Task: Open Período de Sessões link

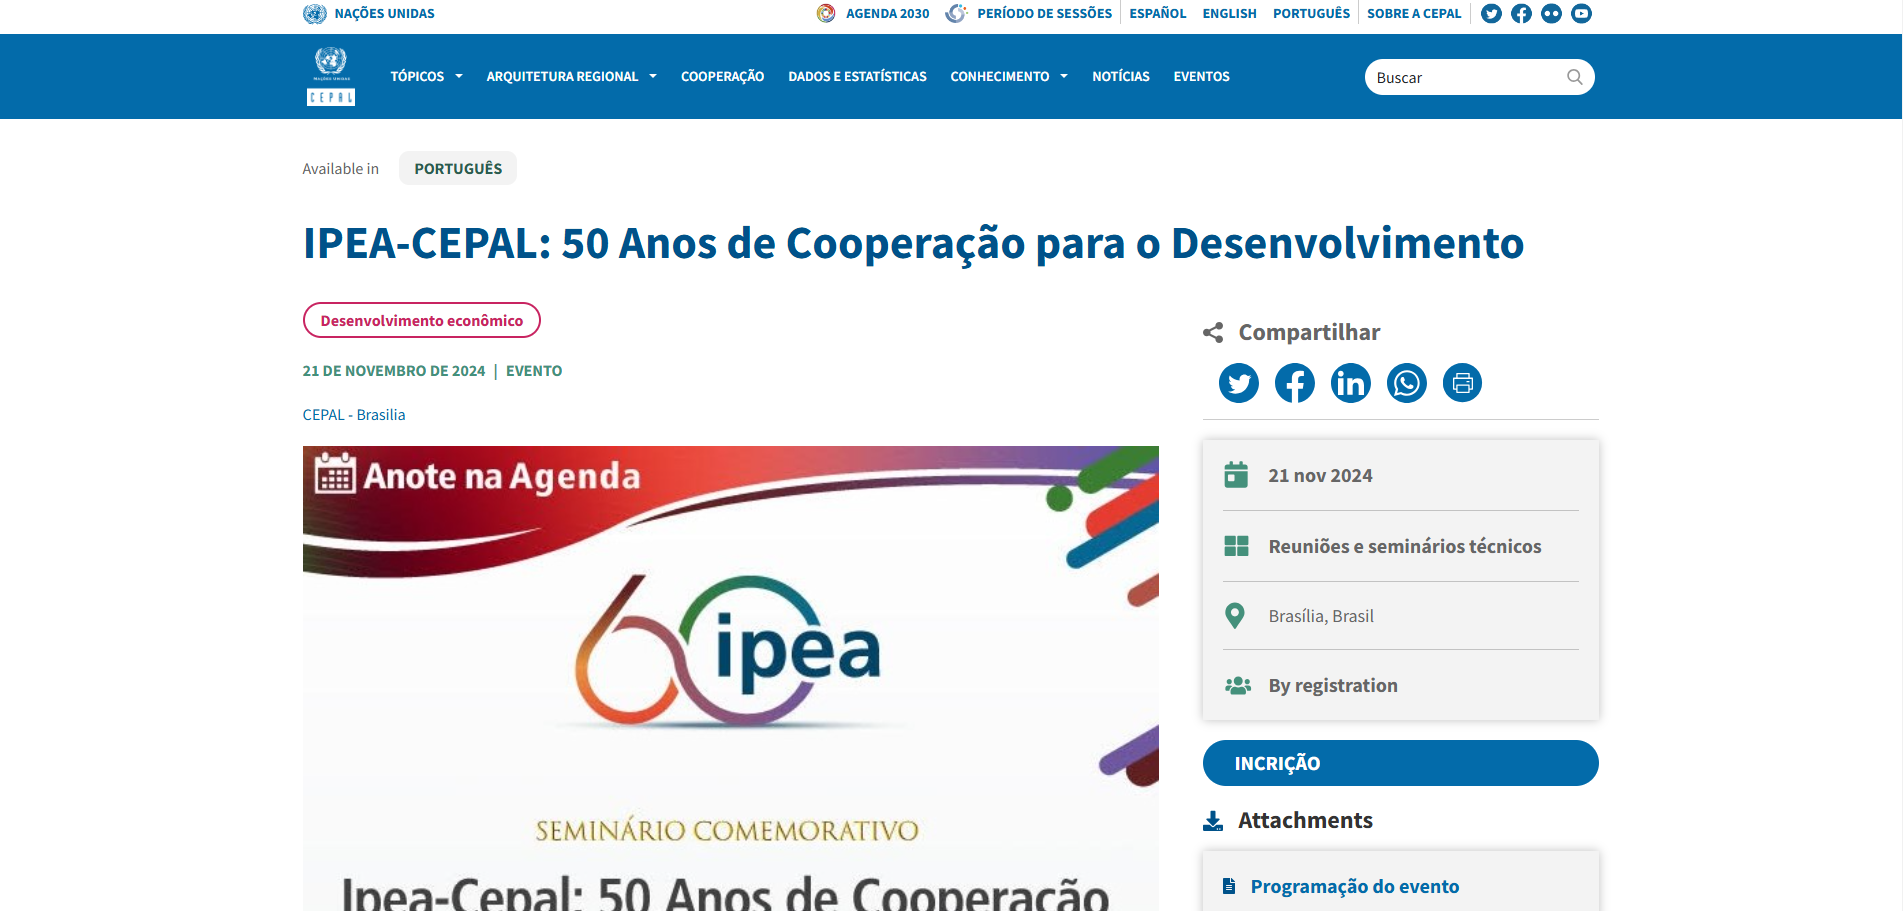Action: pos(1044,13)
